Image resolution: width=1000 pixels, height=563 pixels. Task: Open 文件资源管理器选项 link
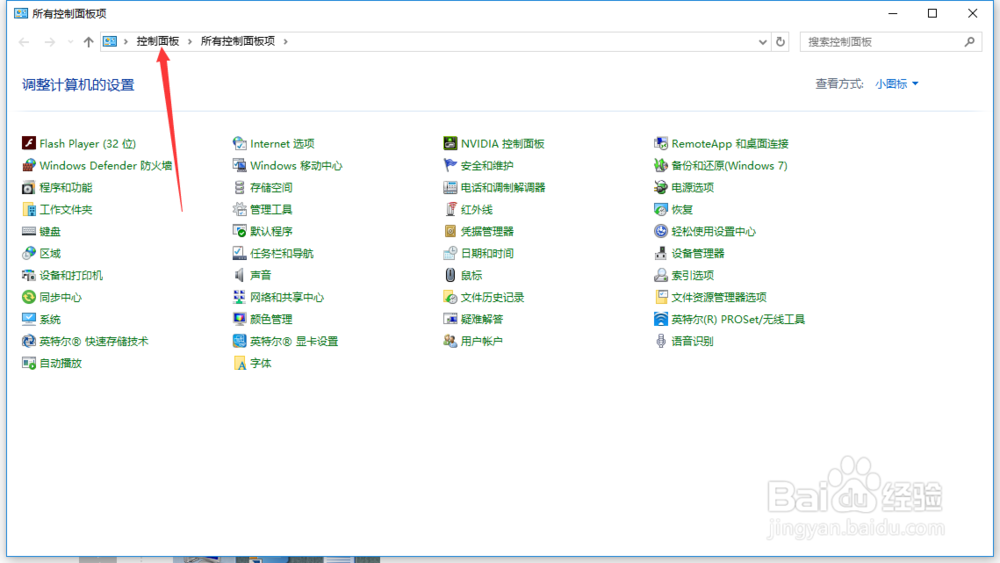pyautogui.click(x=719, y=298)
